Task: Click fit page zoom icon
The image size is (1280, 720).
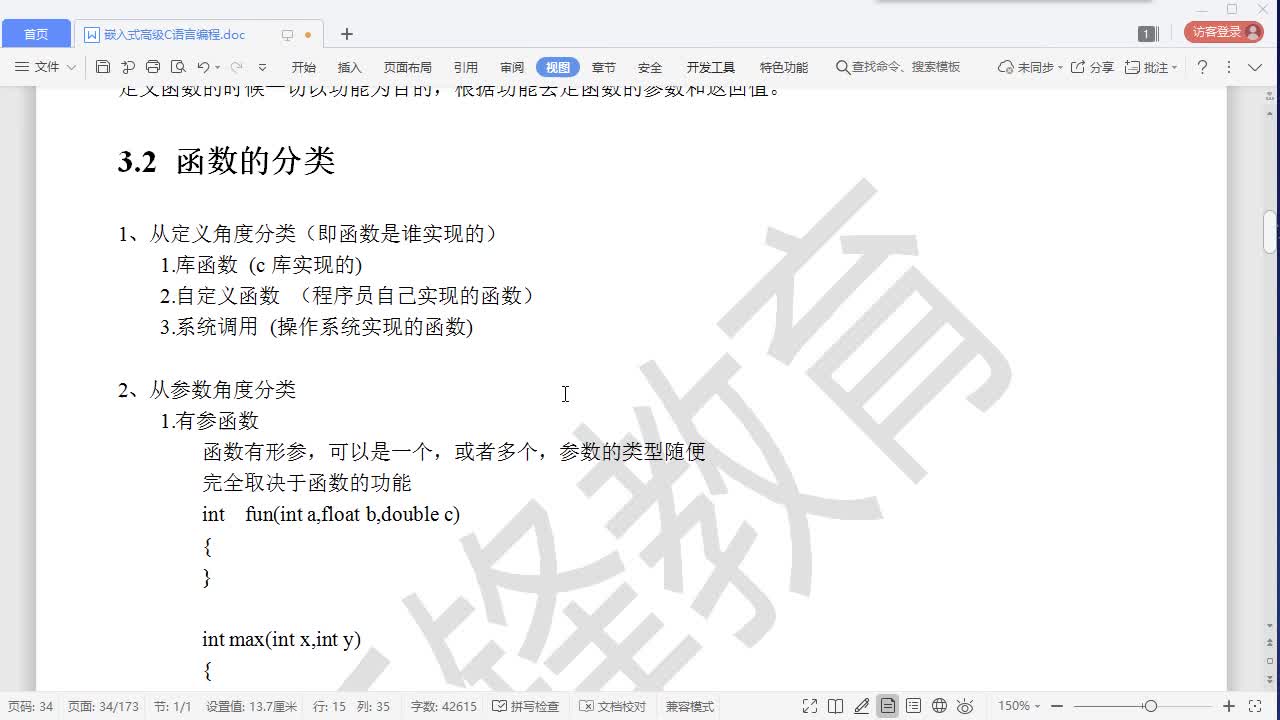Action: (x=1255, y=706)
